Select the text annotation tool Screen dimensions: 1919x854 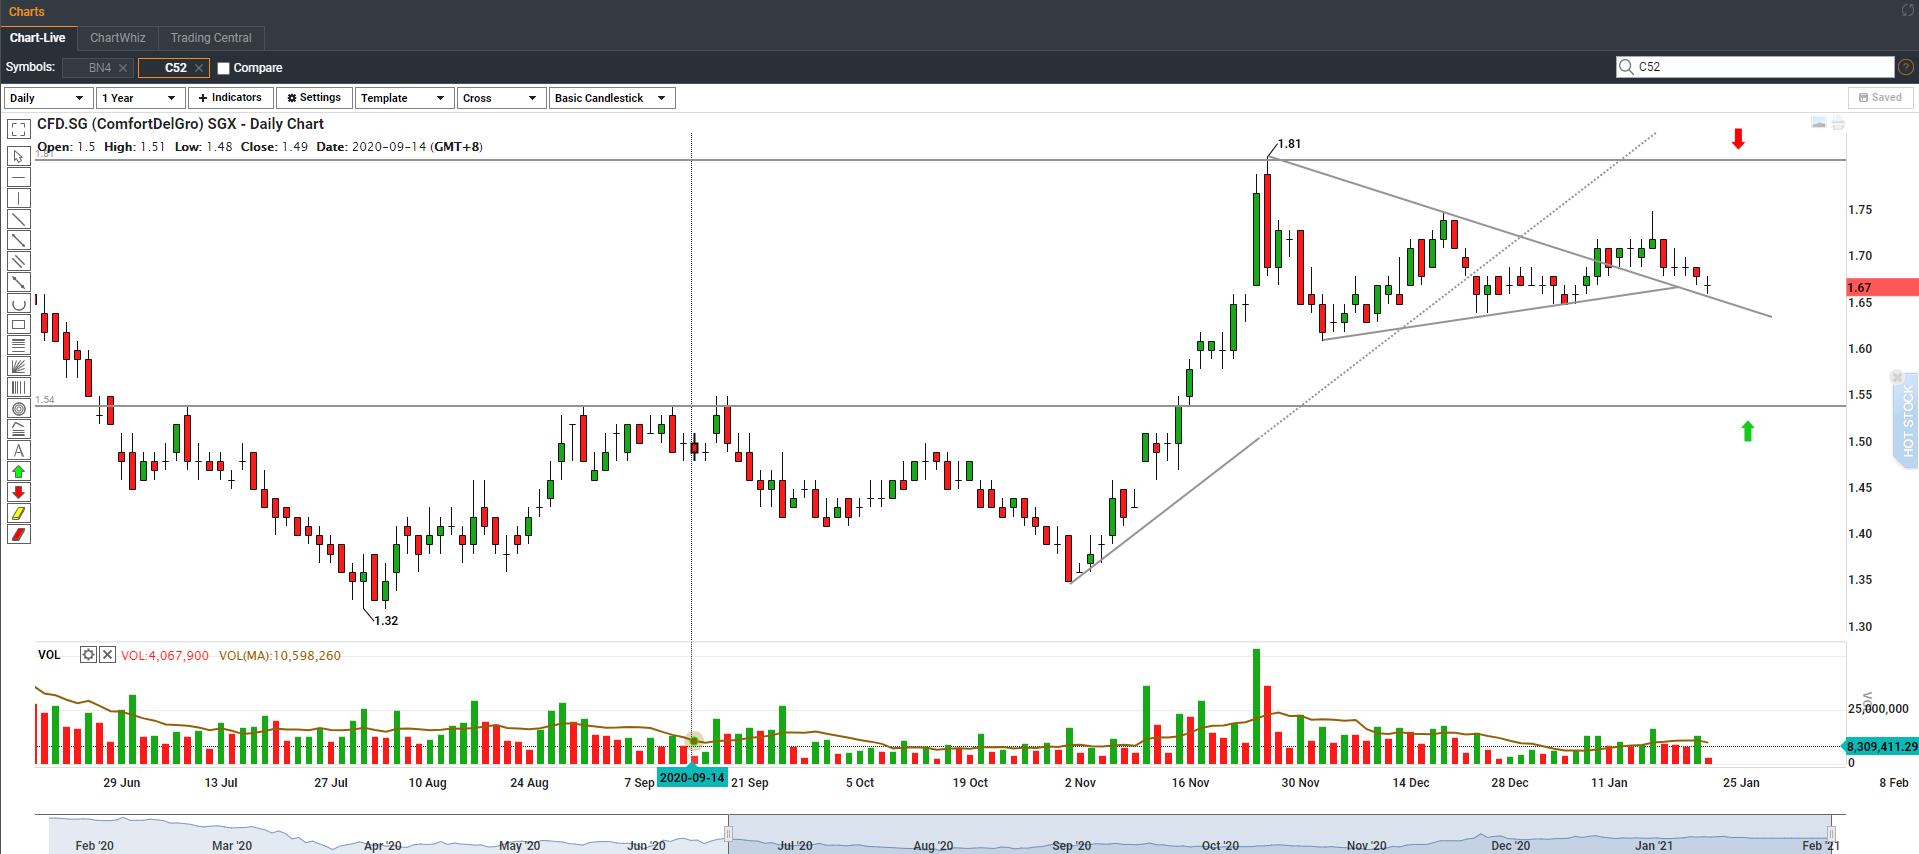click(18, 451)
